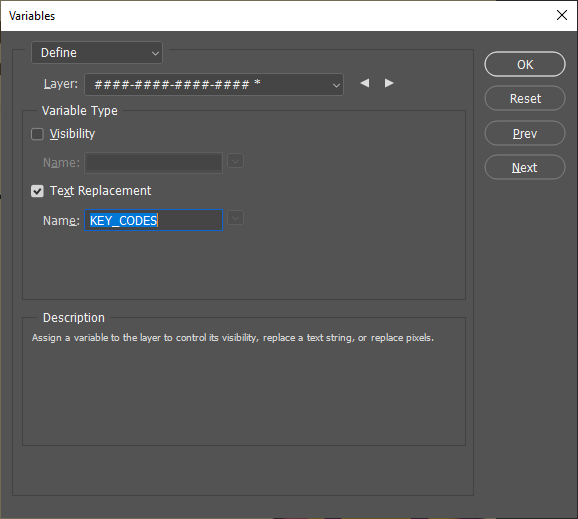This screenshot has height=519, width=578.
Task: Click the Visibility Name input field
Action: [x=153, y=163]
